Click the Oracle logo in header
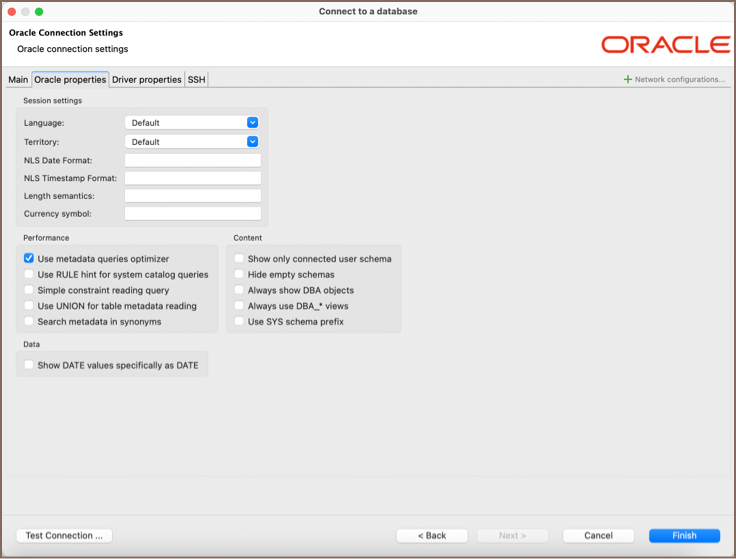 click(x=665, y=45)
